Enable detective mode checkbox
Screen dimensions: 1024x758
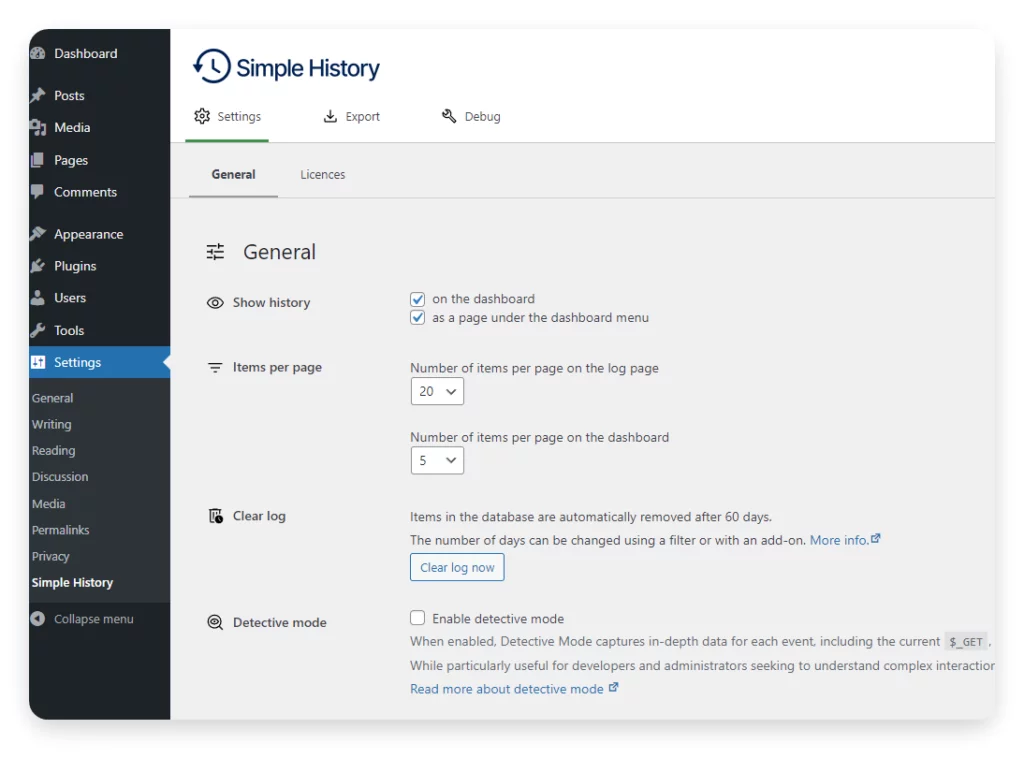tap(417, 618)
